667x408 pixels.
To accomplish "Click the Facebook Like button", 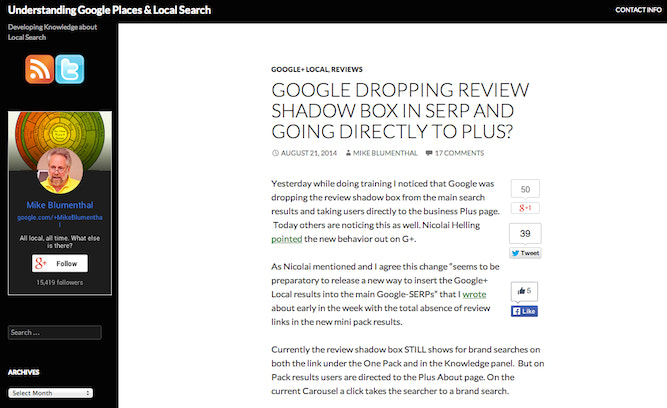I will click(x=524, y=311).
